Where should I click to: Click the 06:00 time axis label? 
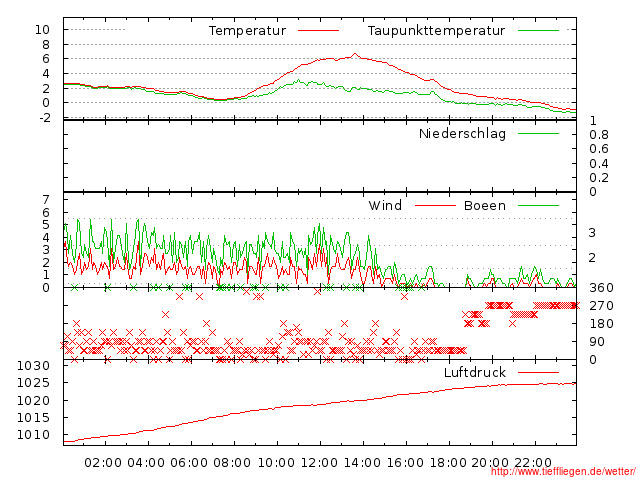[x=189, y=463]
